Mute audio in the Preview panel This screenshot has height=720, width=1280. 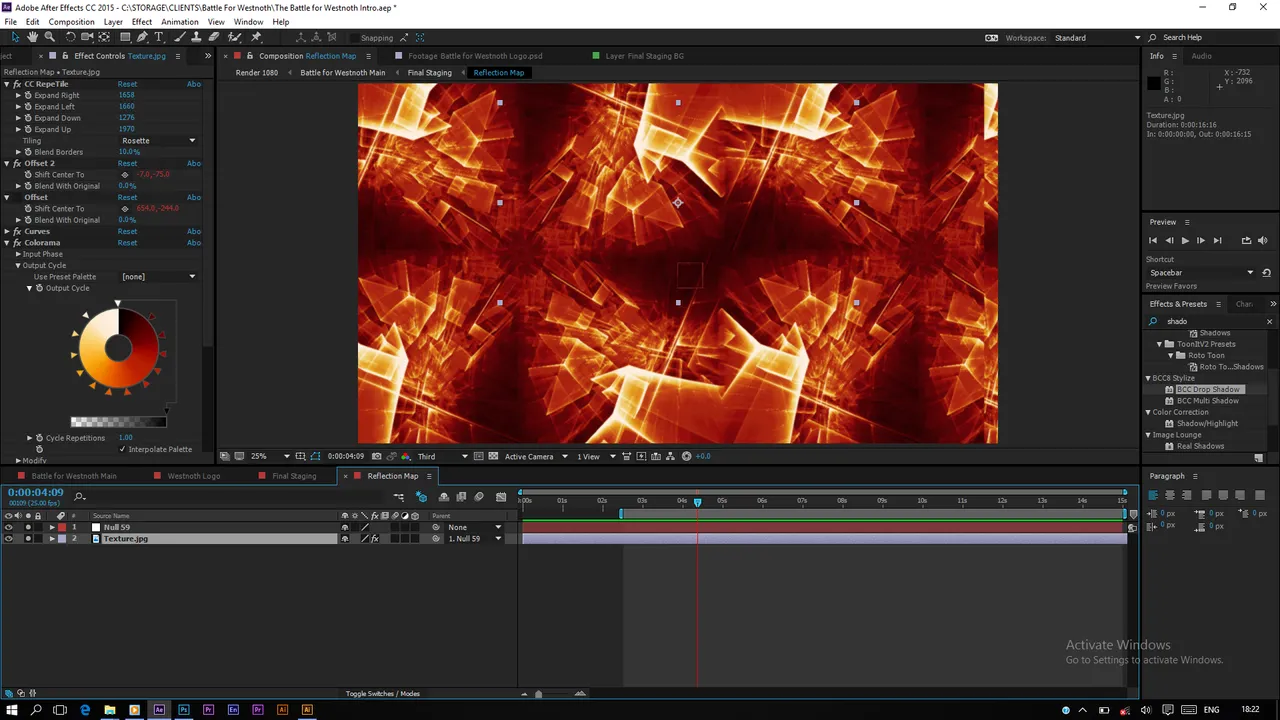tap(1262, 241)
